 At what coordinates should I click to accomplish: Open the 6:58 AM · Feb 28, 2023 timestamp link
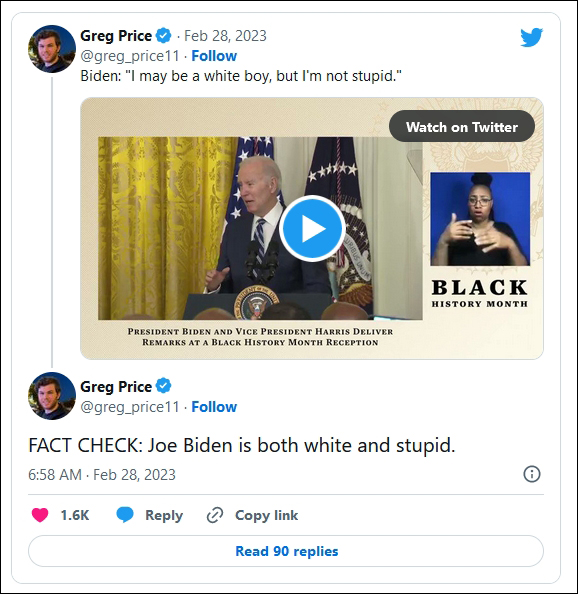pos(102,475)
